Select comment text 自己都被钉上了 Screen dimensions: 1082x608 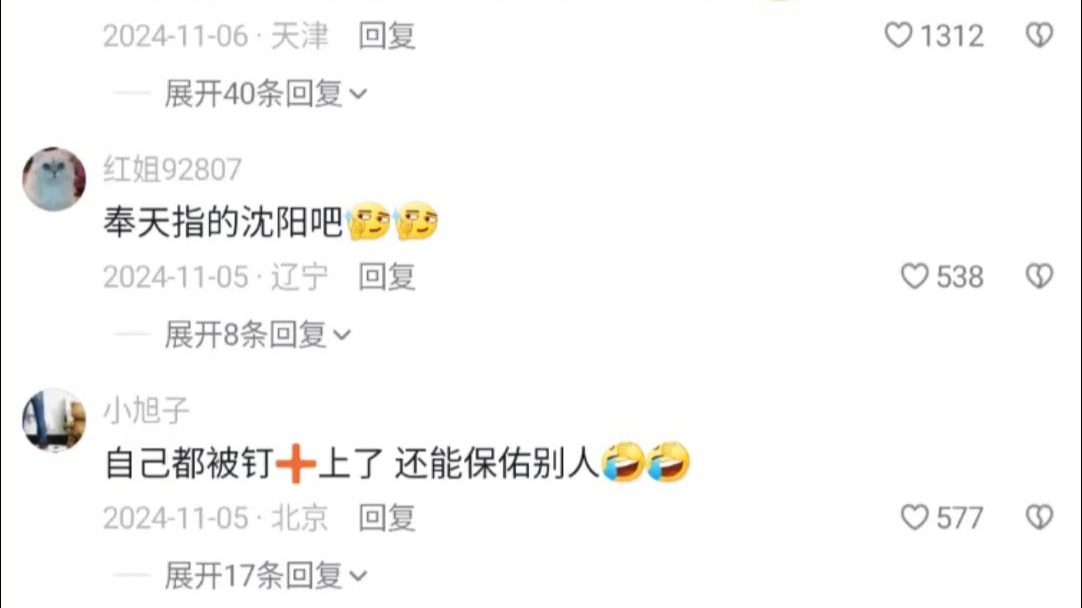244,463
